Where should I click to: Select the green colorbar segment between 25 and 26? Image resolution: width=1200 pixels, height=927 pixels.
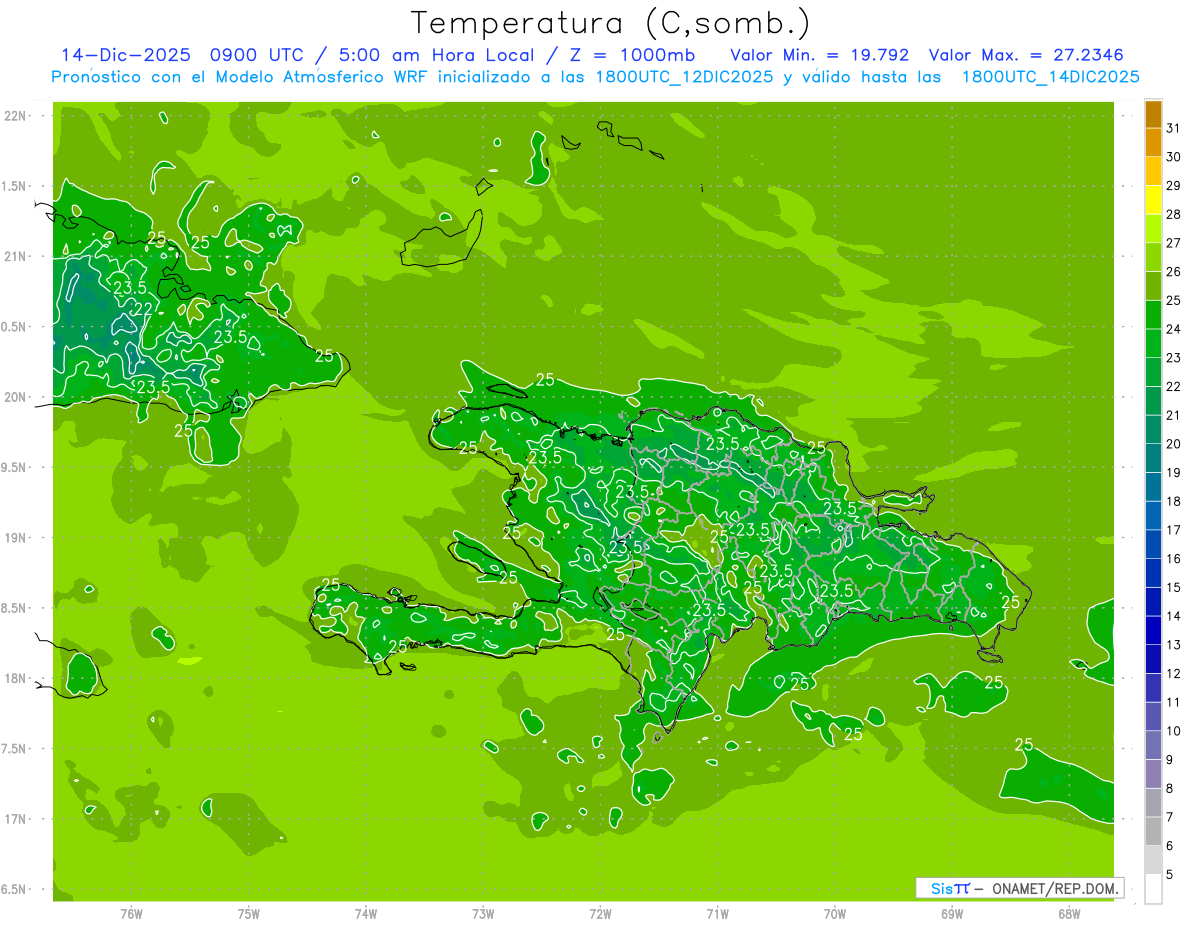1153,286
